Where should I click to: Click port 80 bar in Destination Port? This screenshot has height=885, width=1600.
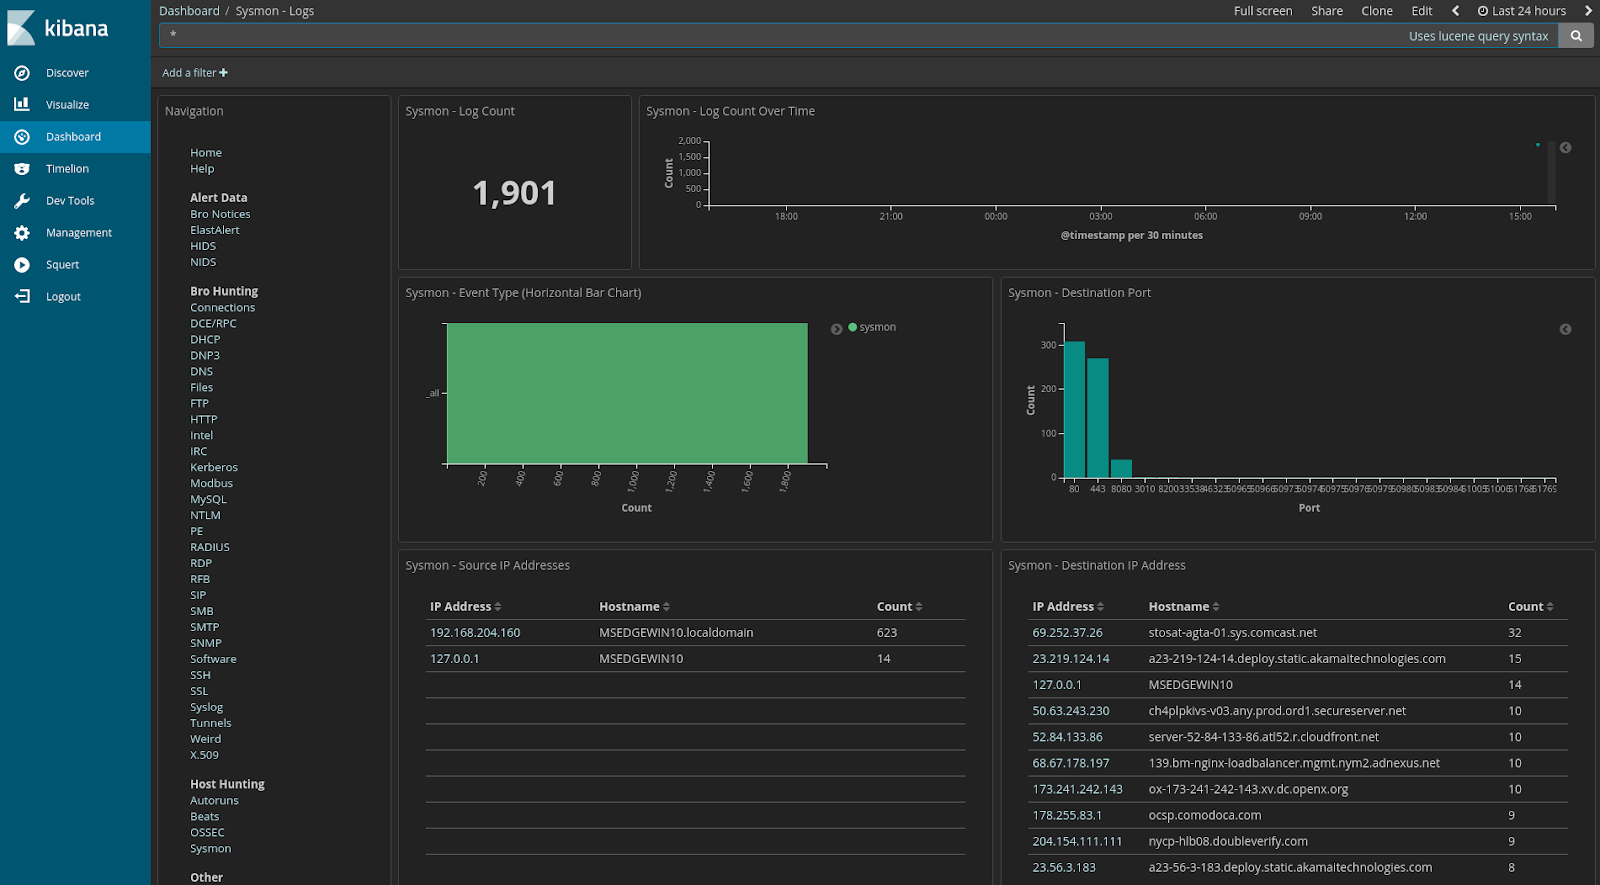point(1074,410)
